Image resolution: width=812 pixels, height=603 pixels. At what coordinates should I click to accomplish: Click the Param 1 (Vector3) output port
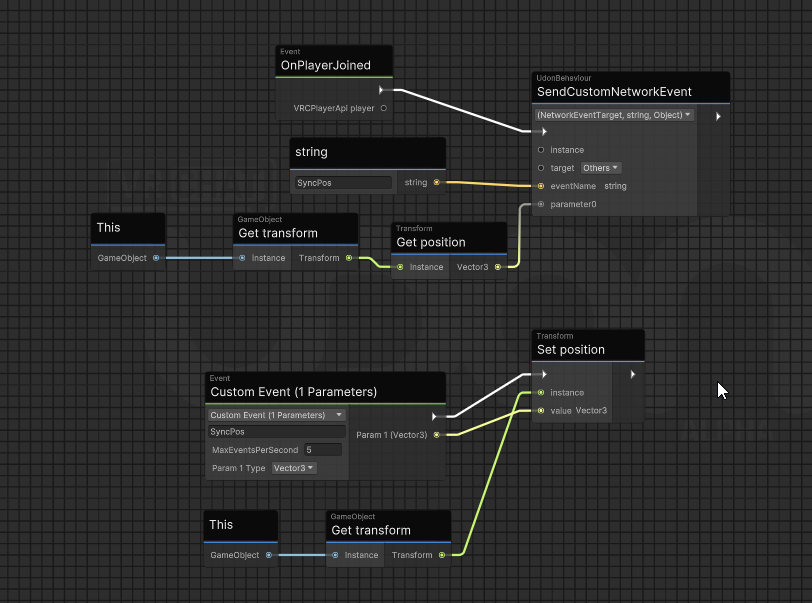tap(436, 435)
